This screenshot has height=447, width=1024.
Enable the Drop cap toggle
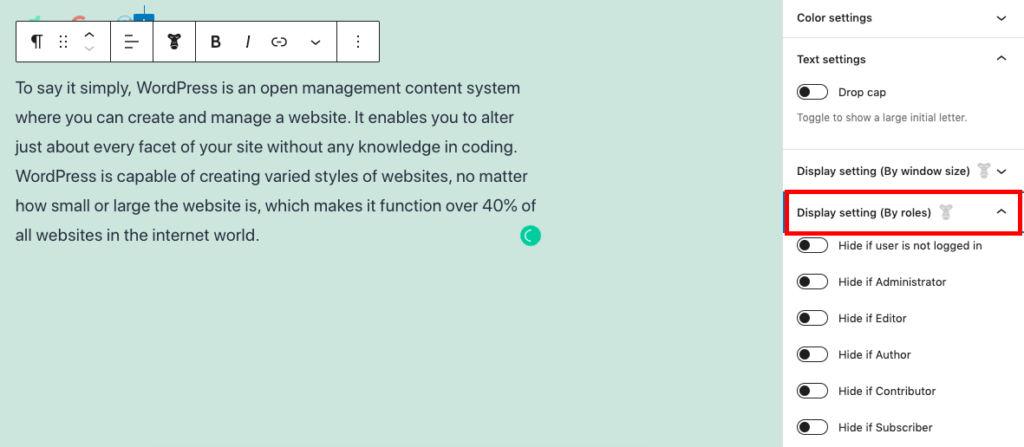[812, 92]
